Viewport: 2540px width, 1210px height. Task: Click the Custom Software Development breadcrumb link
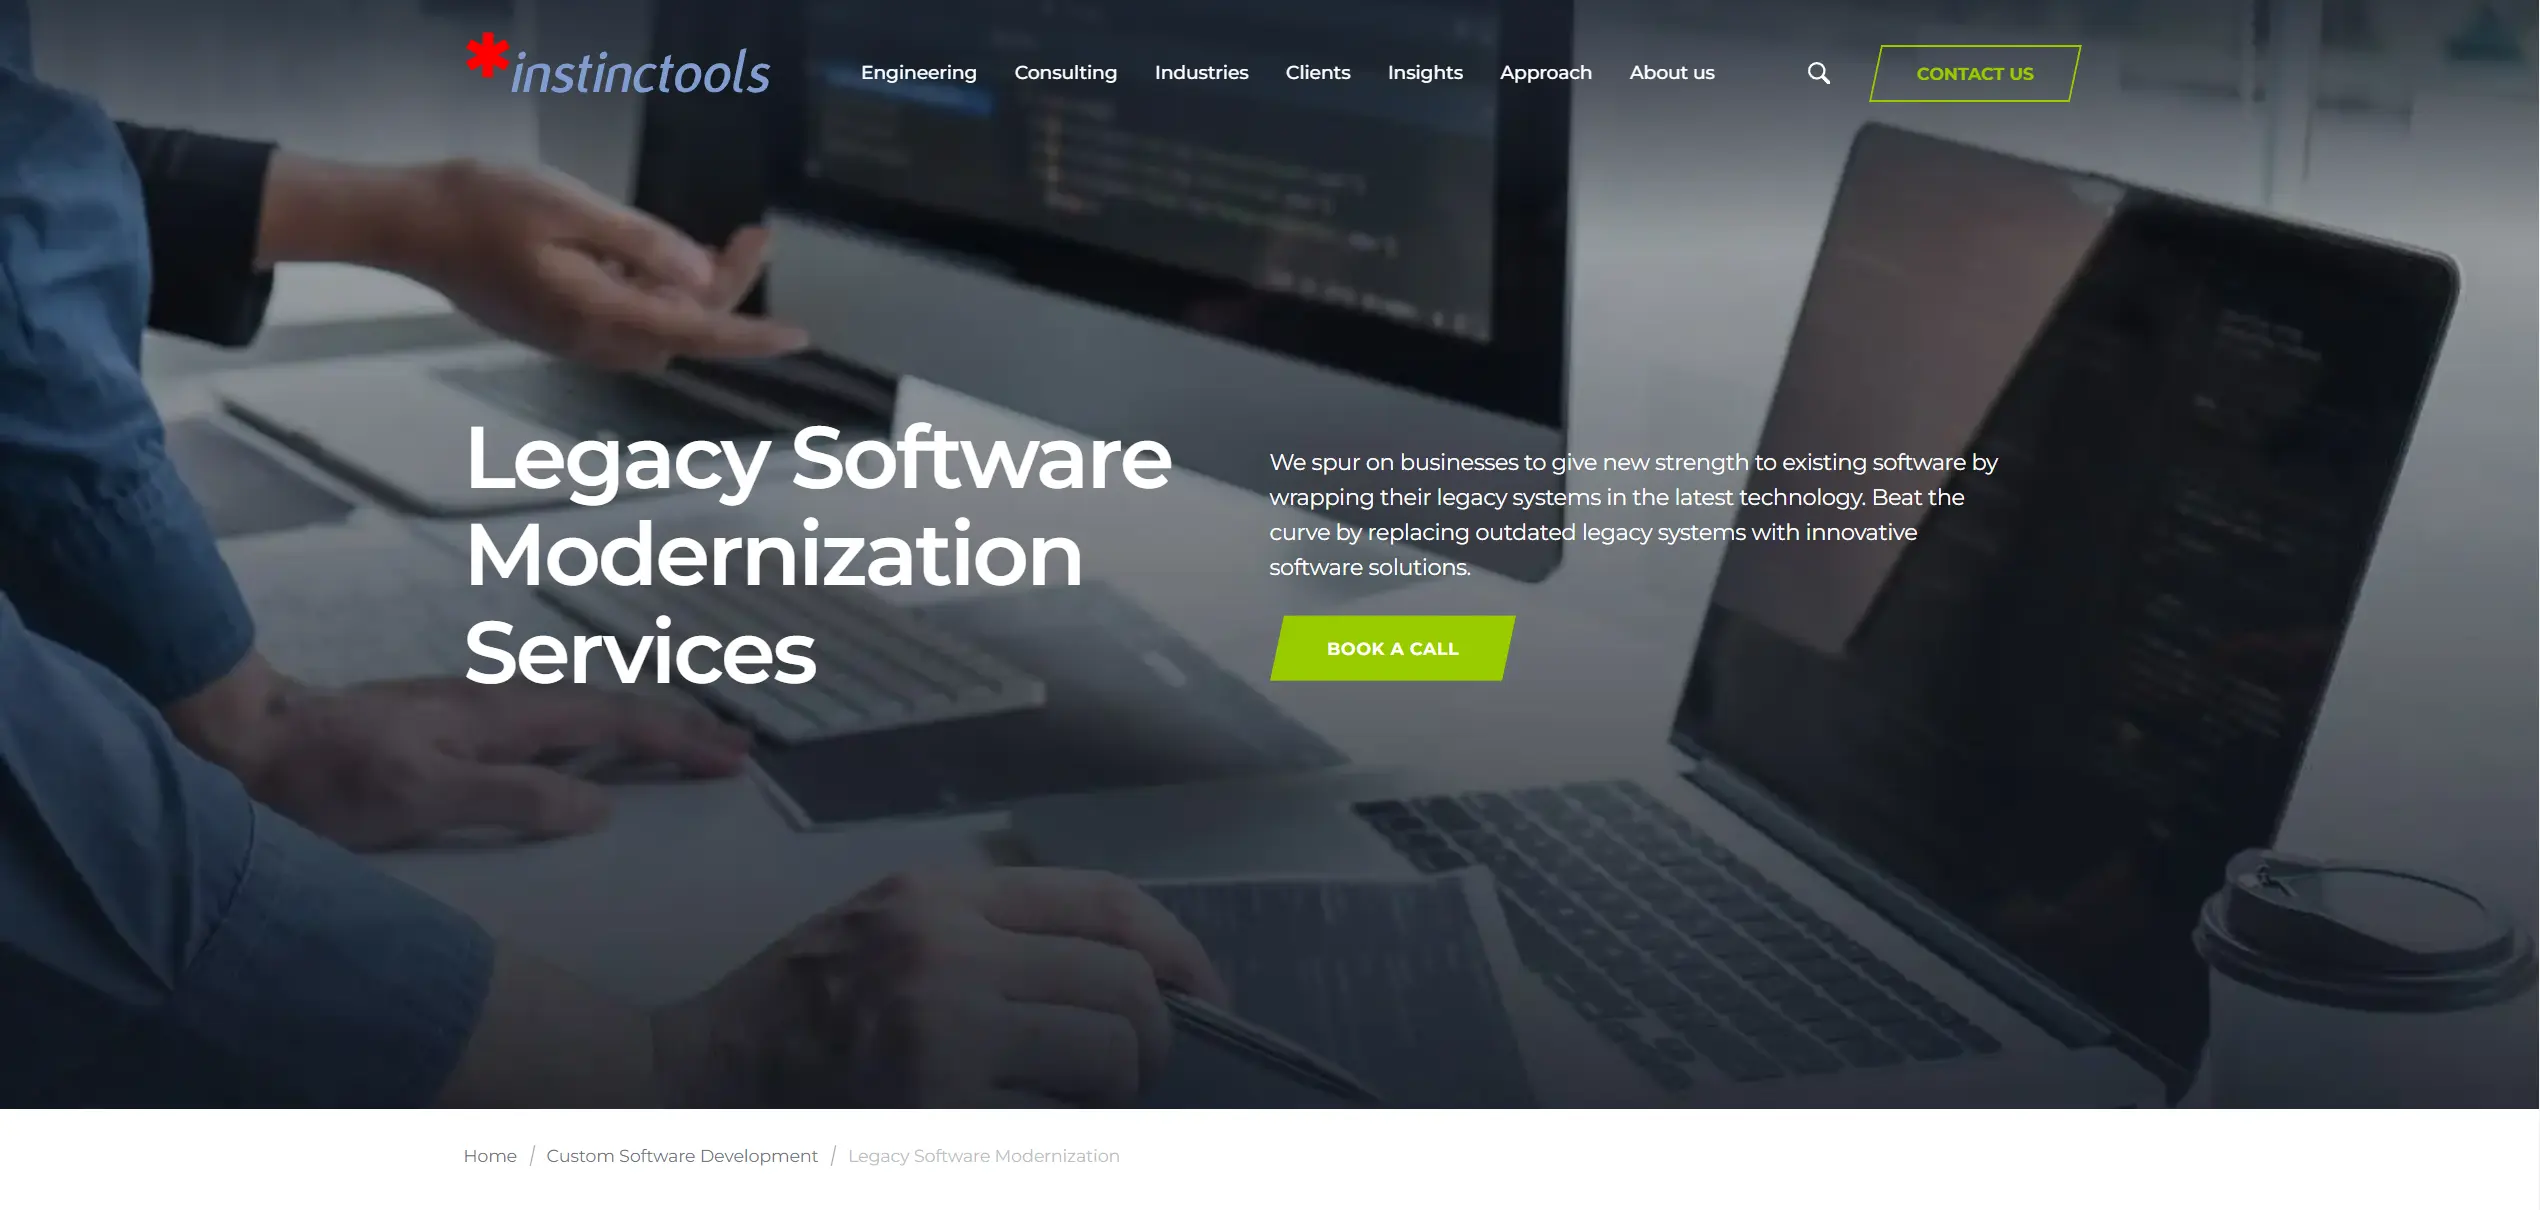[682, 1153]
